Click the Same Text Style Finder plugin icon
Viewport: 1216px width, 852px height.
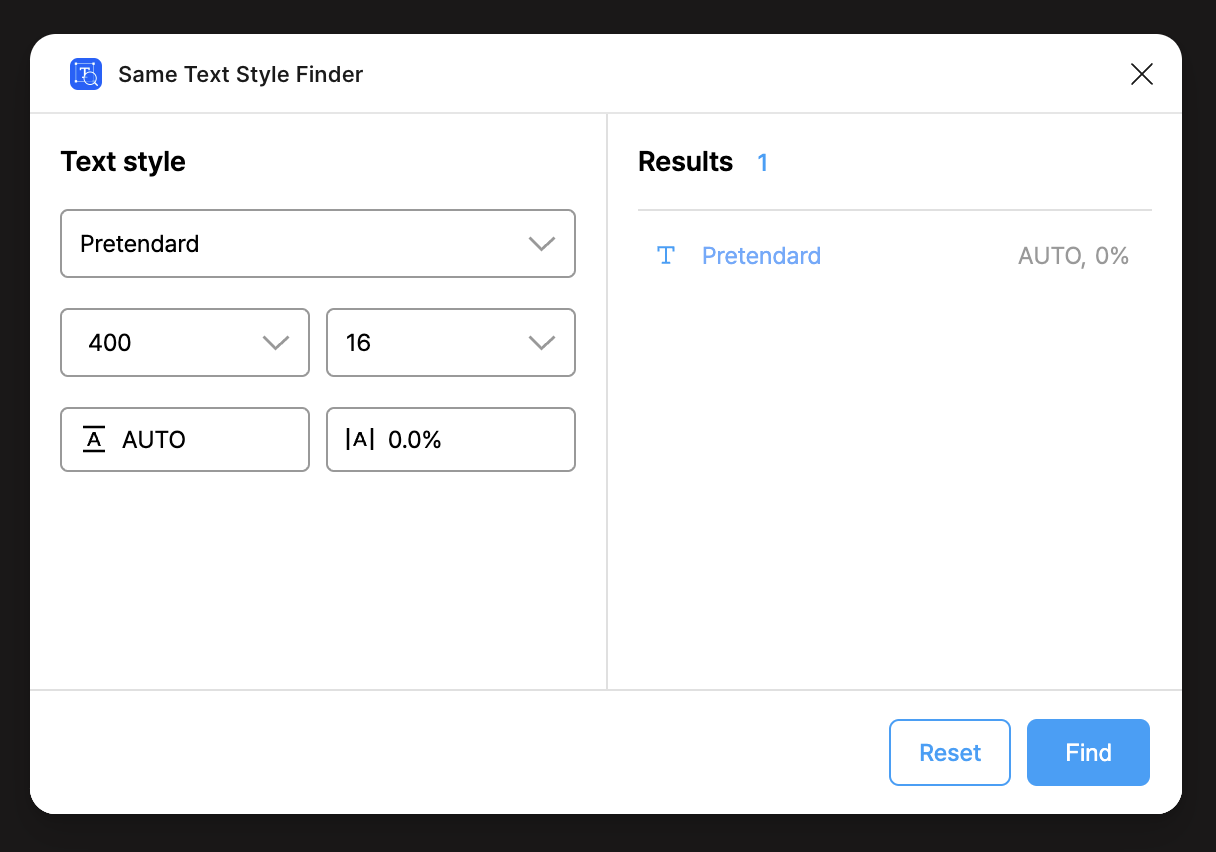pos(86,74)
